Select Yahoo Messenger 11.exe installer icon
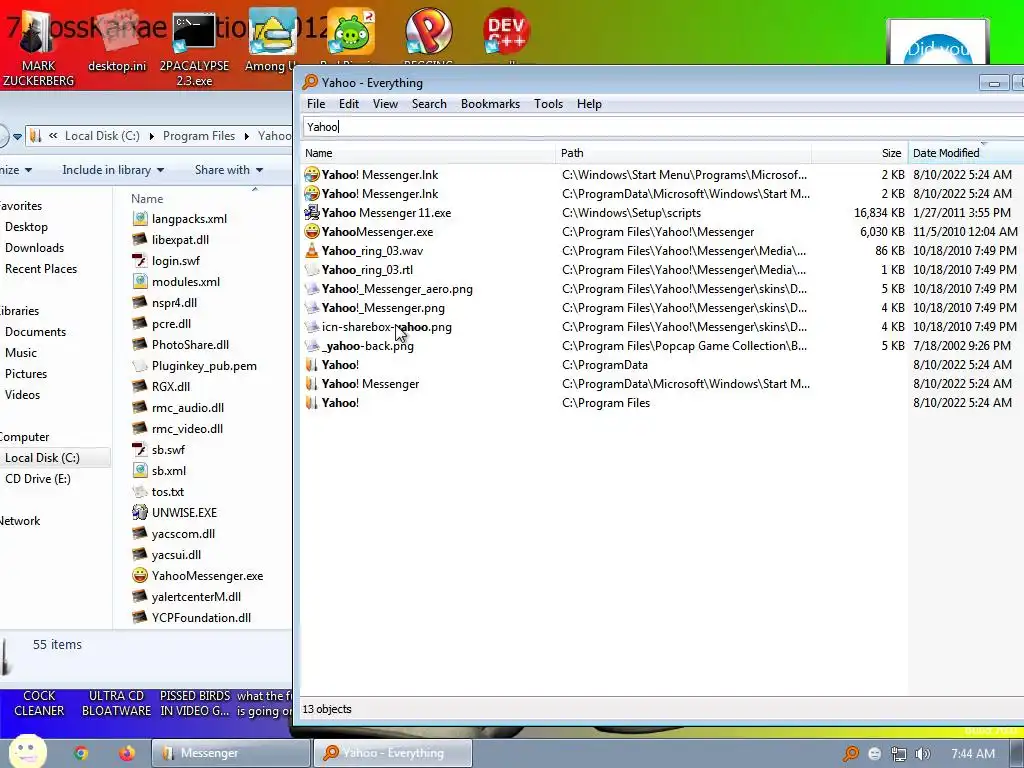 [x=312, y=213]
